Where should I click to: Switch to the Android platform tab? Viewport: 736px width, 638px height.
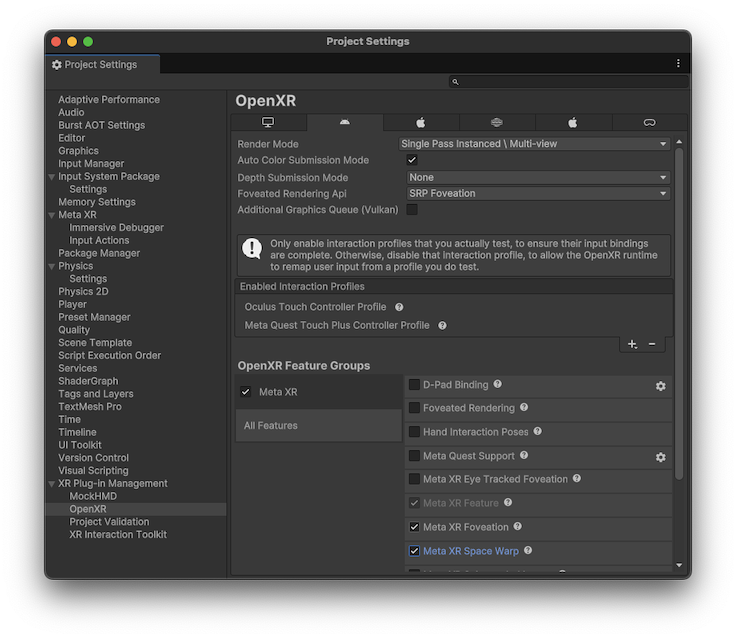[345, 123]
